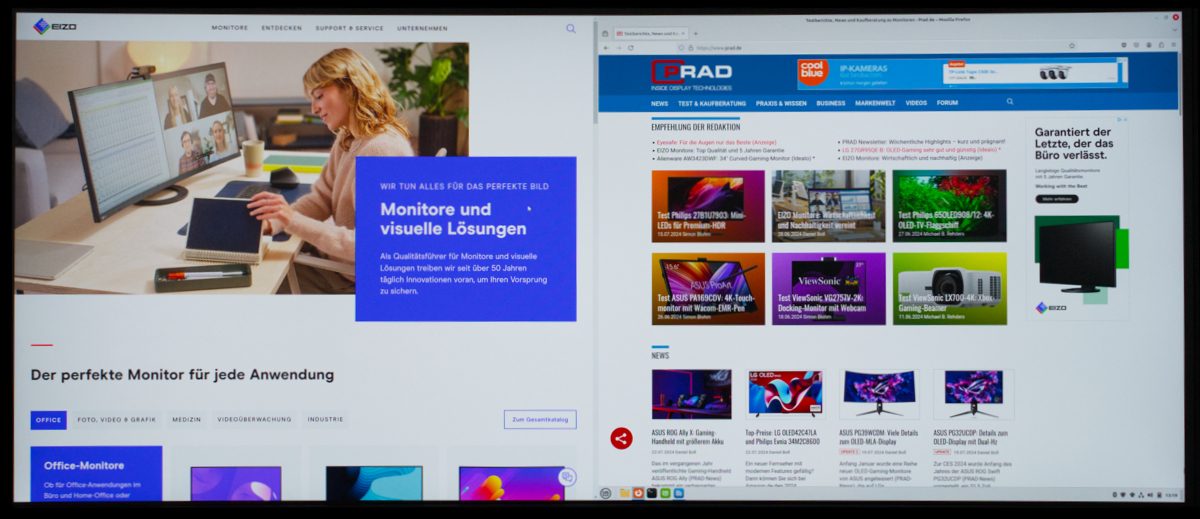Open the applications menu on the bottom panel
The height and width of the screenshot is (519, 1200).
point(605,493)
